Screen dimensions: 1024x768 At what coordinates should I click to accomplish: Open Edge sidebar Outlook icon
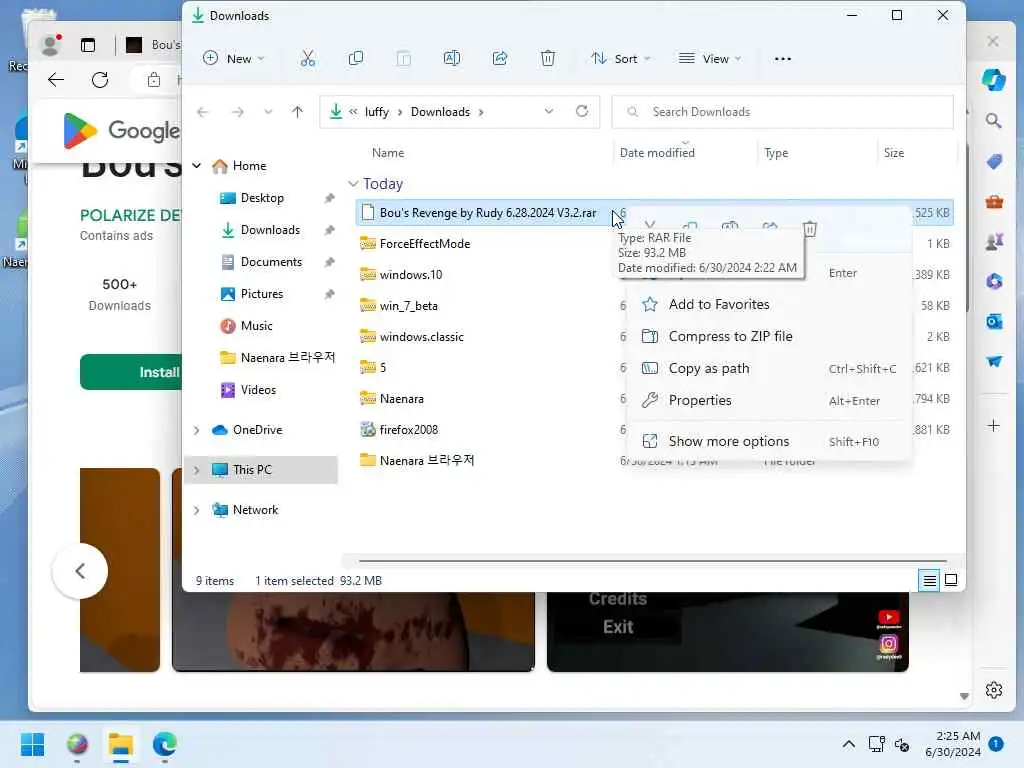coord(993,321)
